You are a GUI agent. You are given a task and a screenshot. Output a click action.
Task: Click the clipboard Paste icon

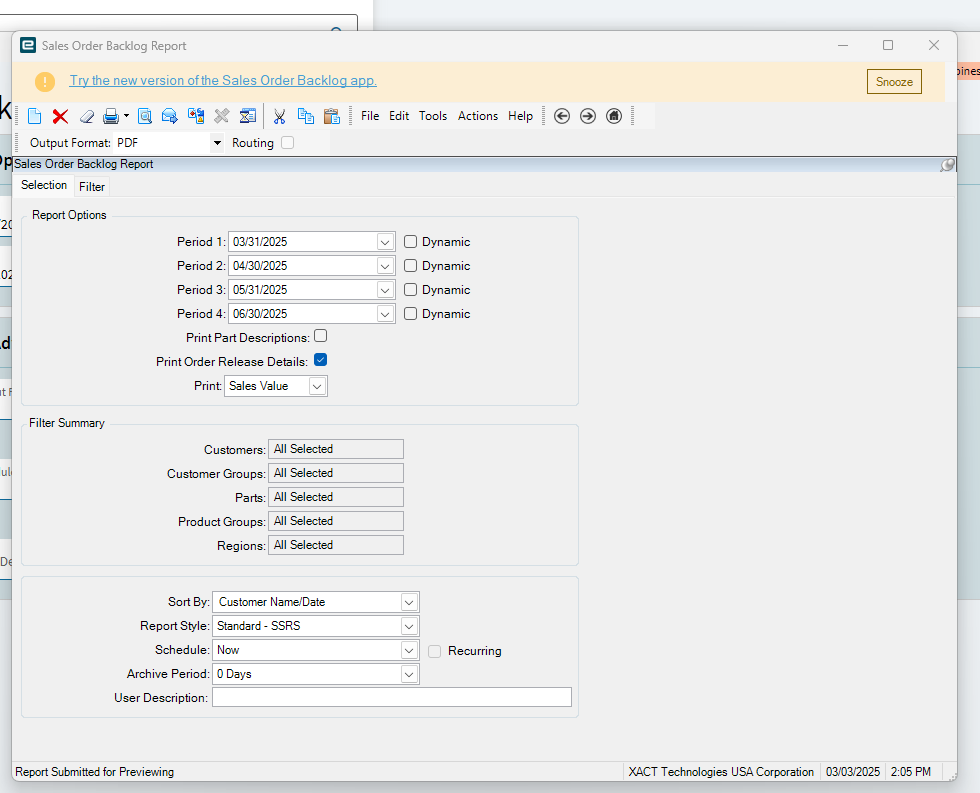(x=331, y=116)
